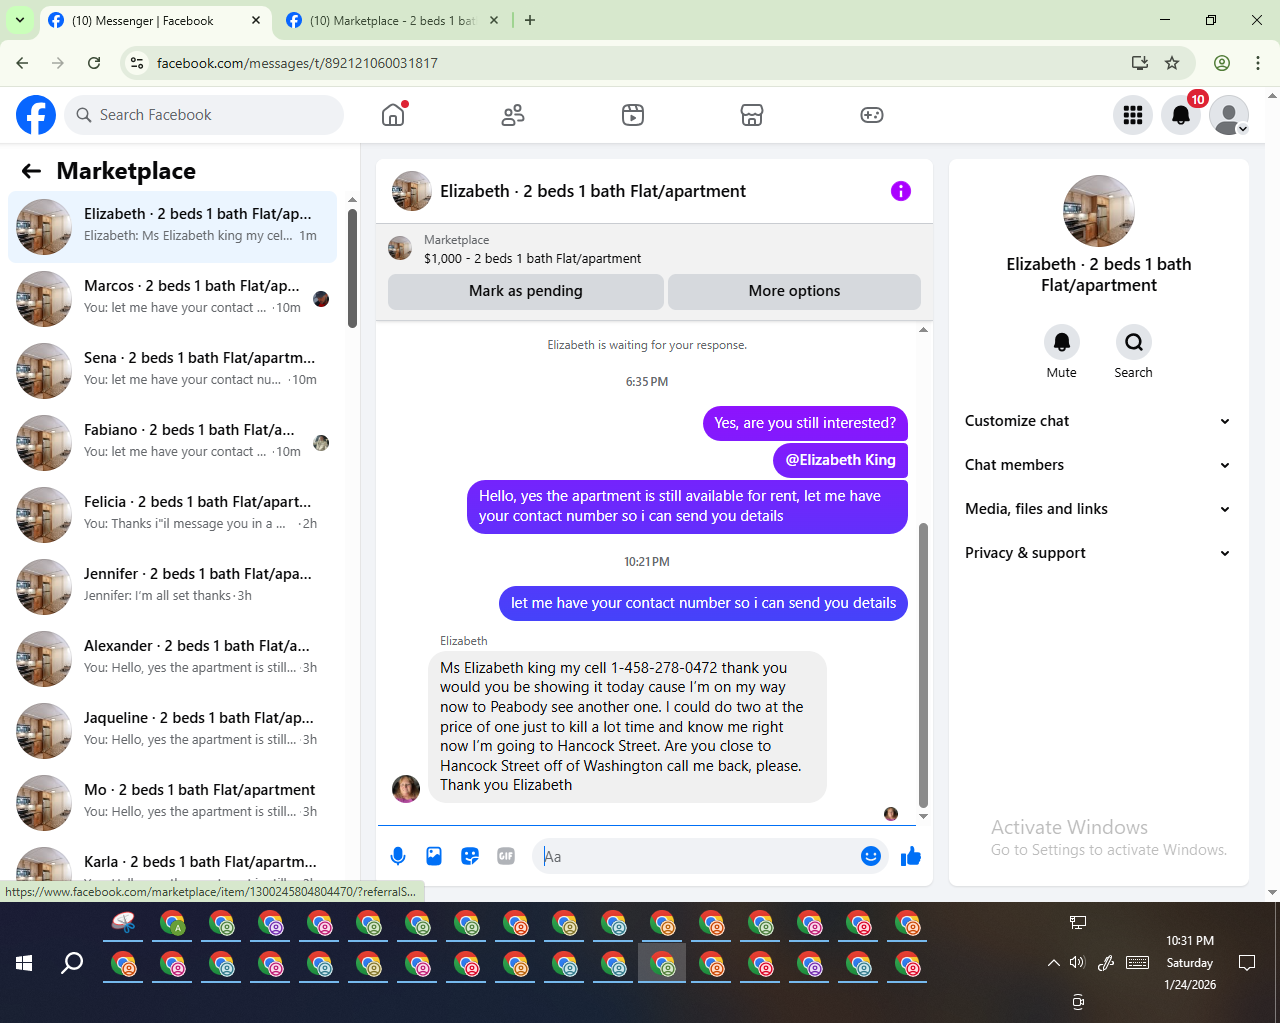The width and height of the screenshot is (1280, 1023).
Task: Open the $1,000 - 2 beds listing link
Action: 533,258
